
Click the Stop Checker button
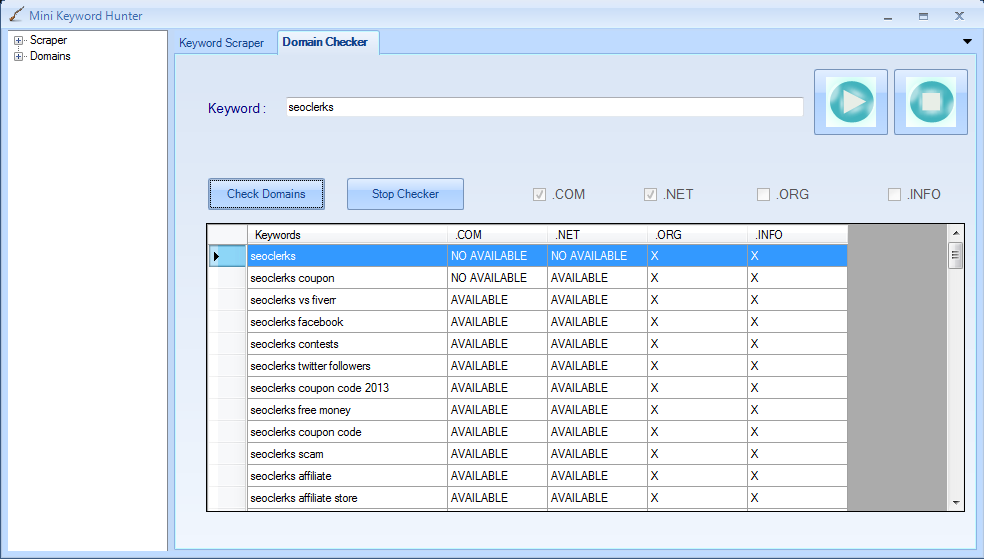405,194
